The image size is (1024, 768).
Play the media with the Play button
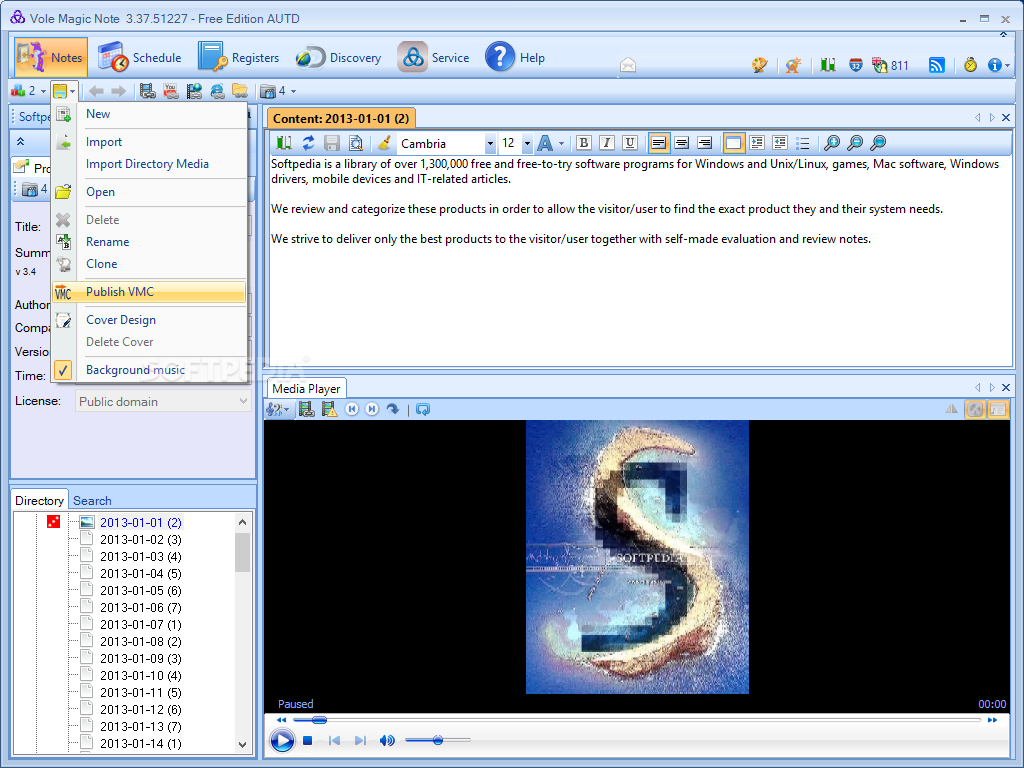(282, 741)
